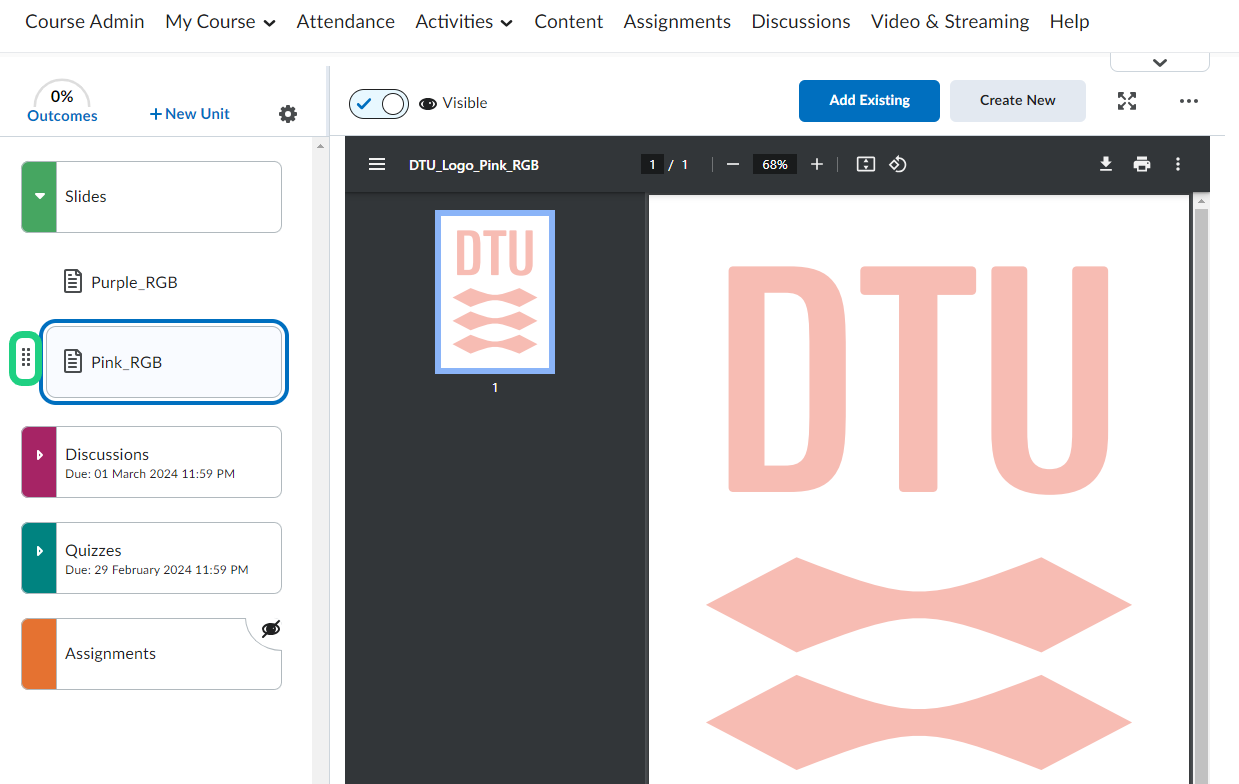This screenshot has height=784, width=1239.
Task: Enter fullscreen with the expand arrows icon
Action: pos(1127,101)
